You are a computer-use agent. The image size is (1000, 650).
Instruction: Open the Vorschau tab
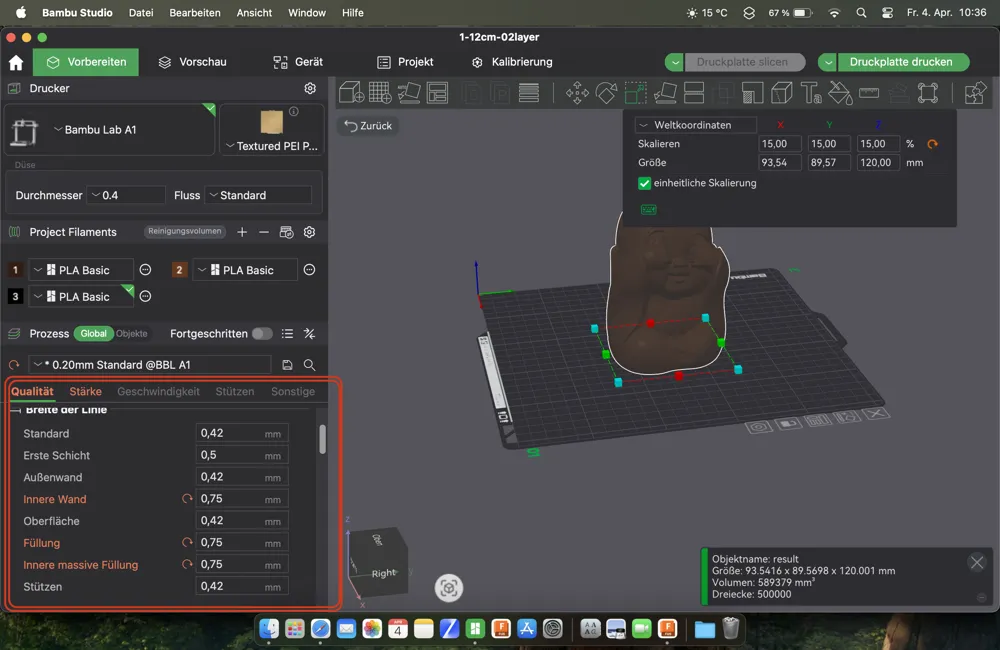(193, 62)
